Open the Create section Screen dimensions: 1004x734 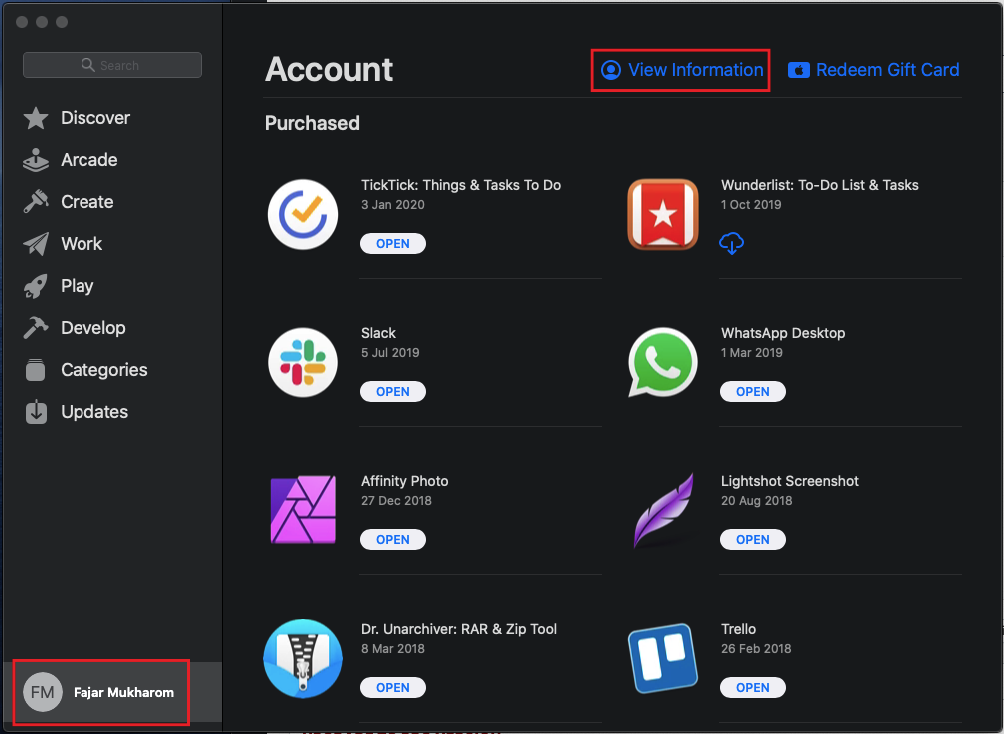coord(87,202)
